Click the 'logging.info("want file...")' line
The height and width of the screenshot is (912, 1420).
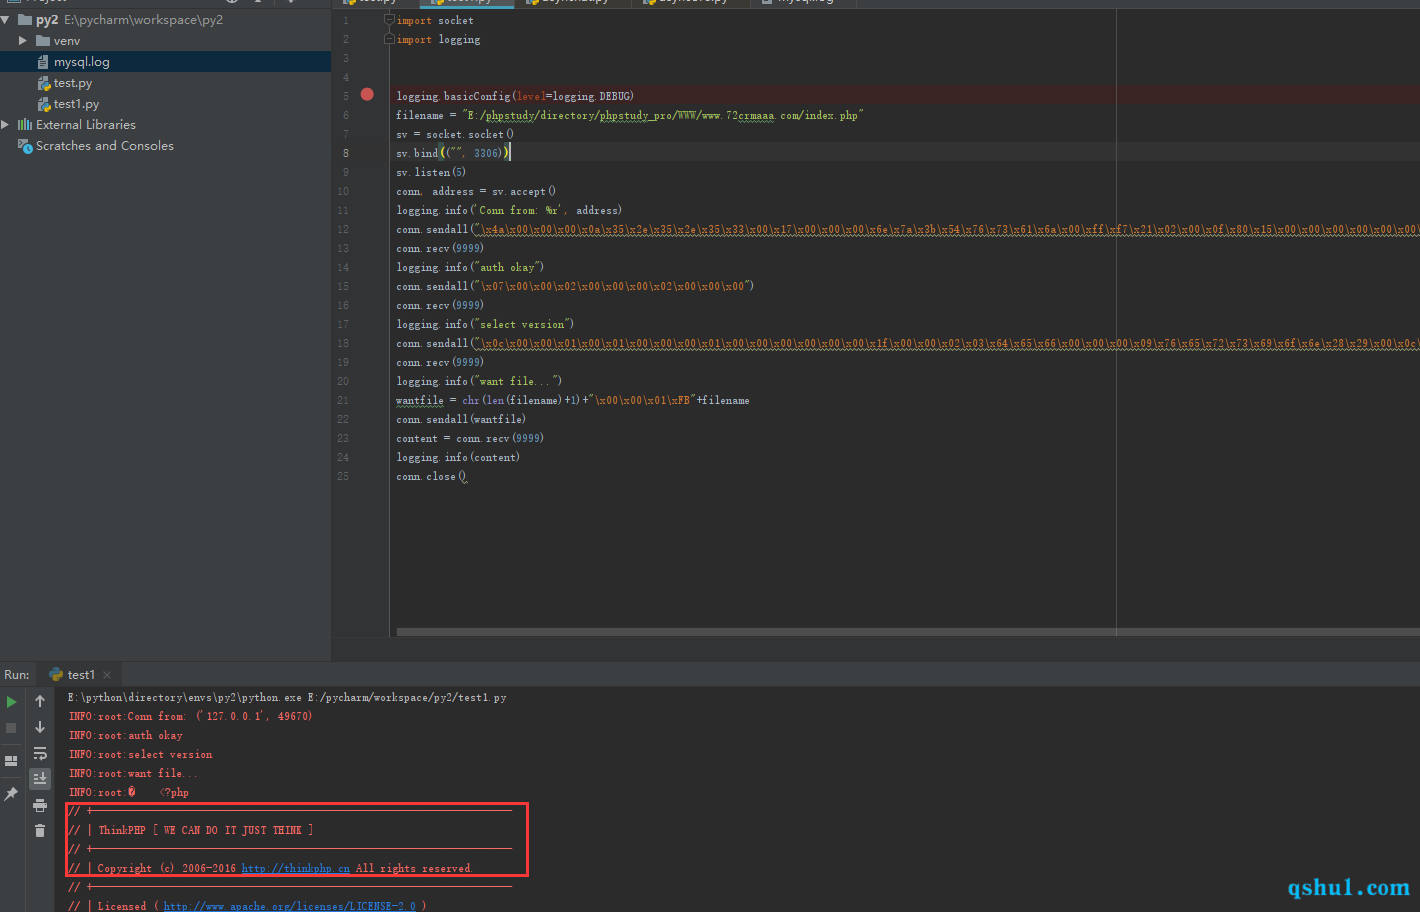coord(479,381)
